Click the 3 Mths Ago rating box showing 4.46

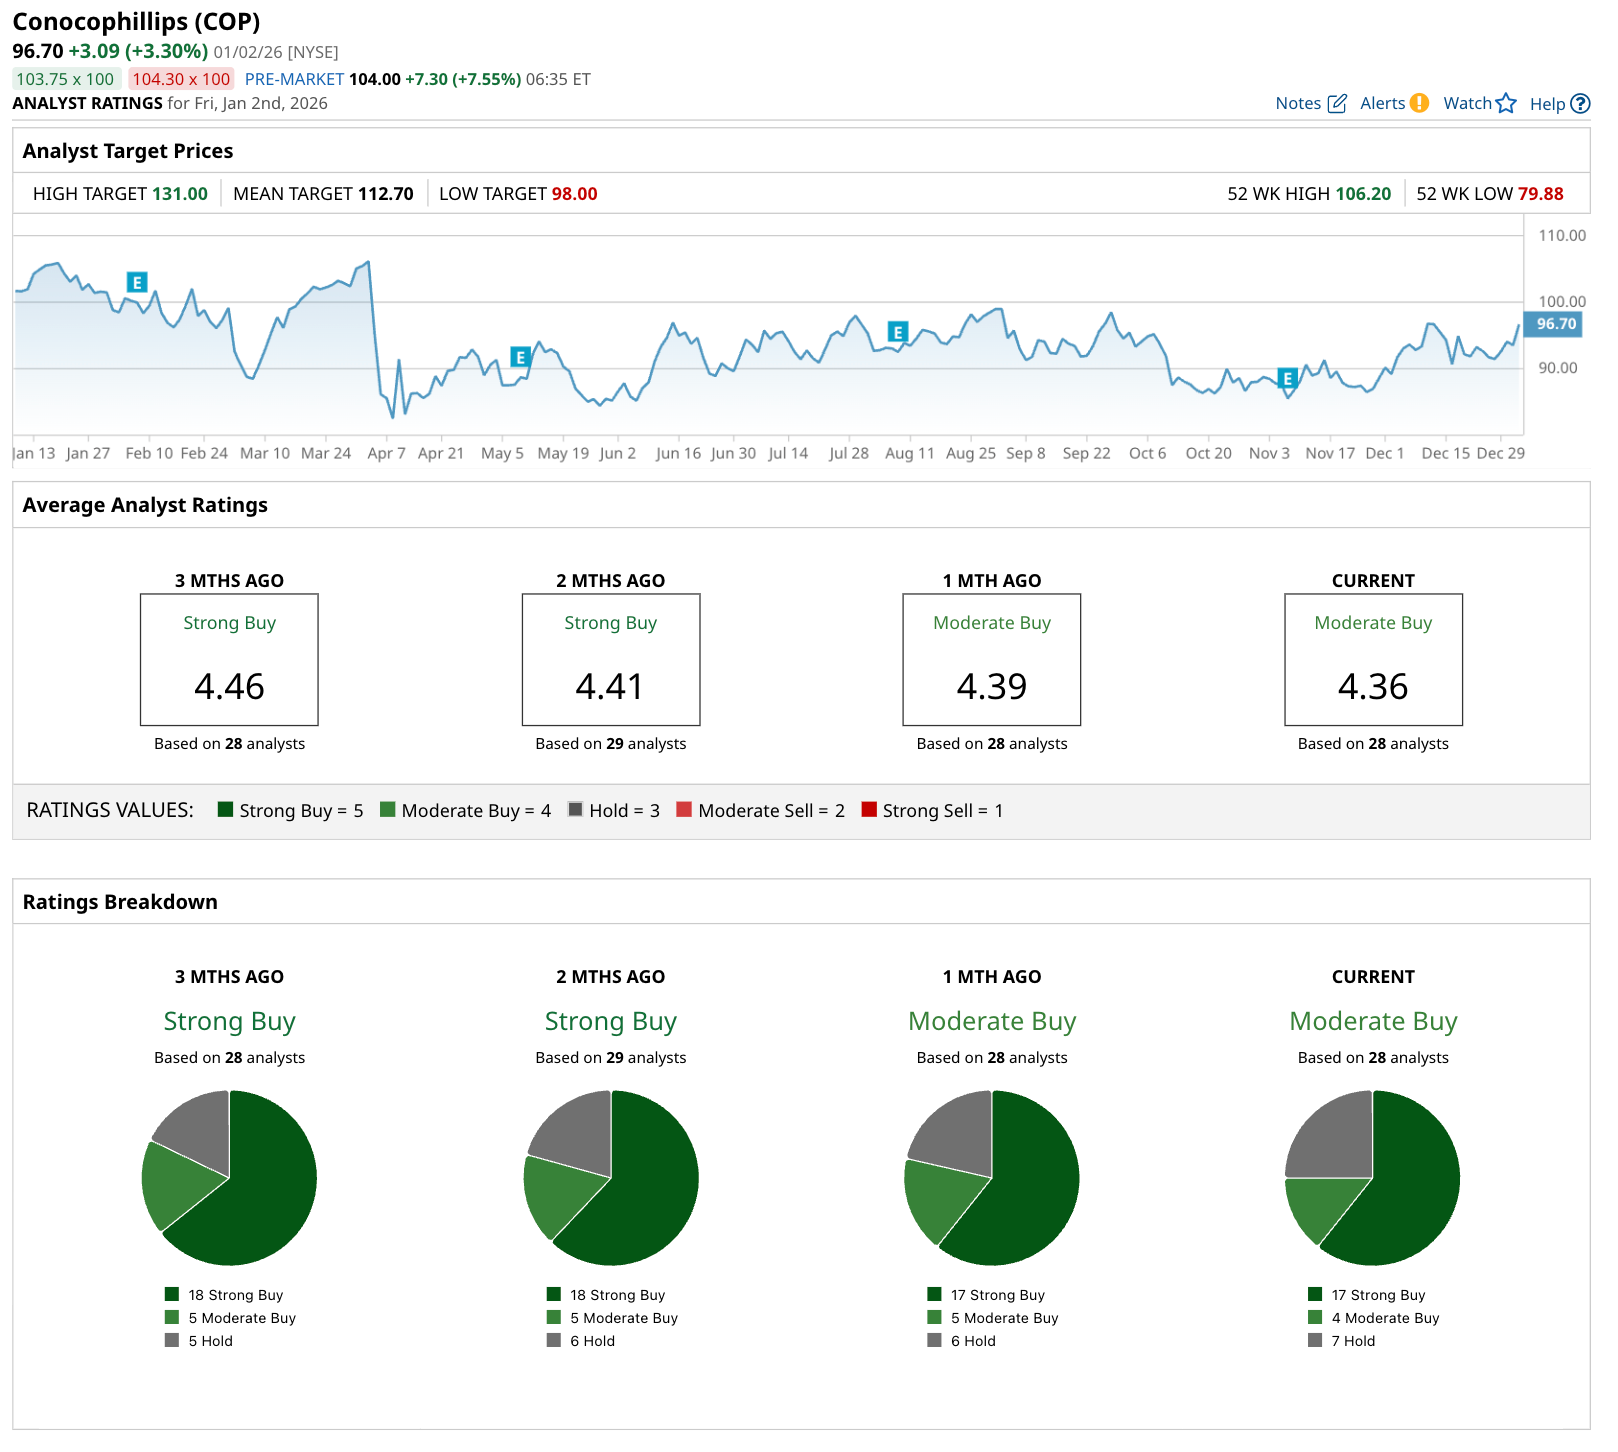pyautogui.click(x=229, y=660)
